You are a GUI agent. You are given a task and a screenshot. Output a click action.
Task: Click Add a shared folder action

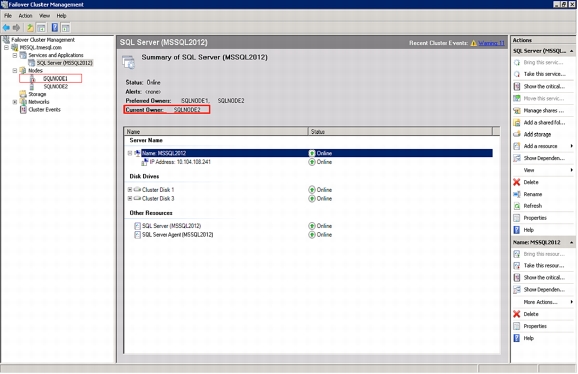544,122
